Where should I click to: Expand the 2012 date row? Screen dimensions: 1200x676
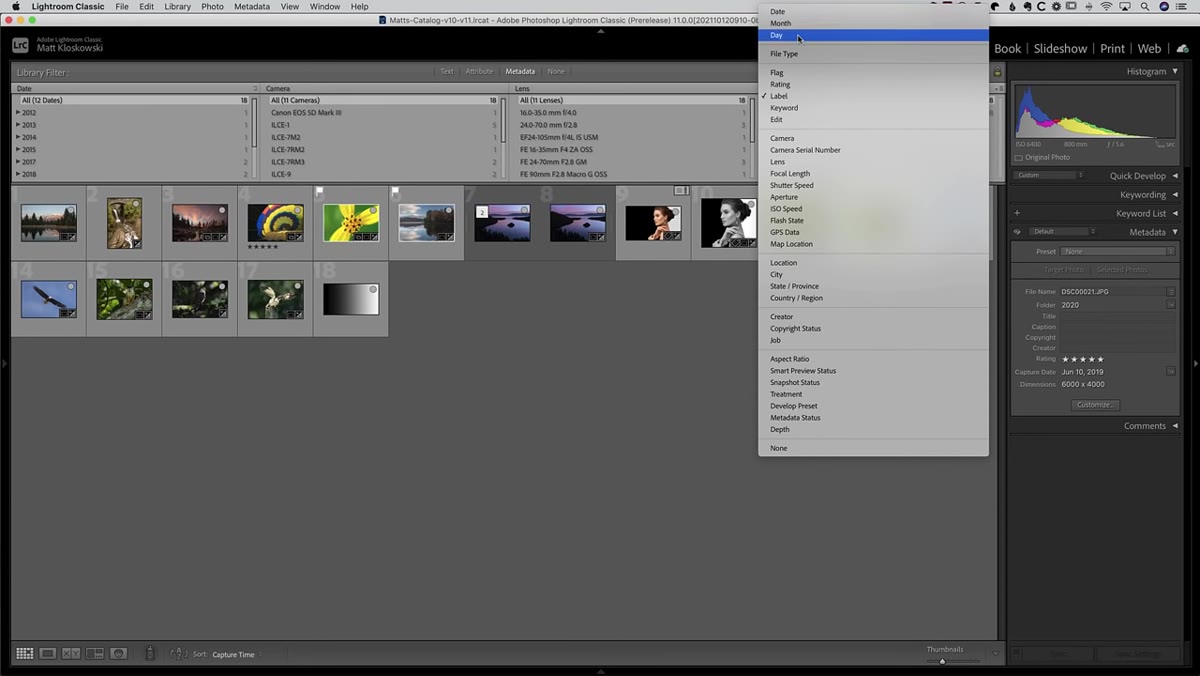[x=18, y=113]
